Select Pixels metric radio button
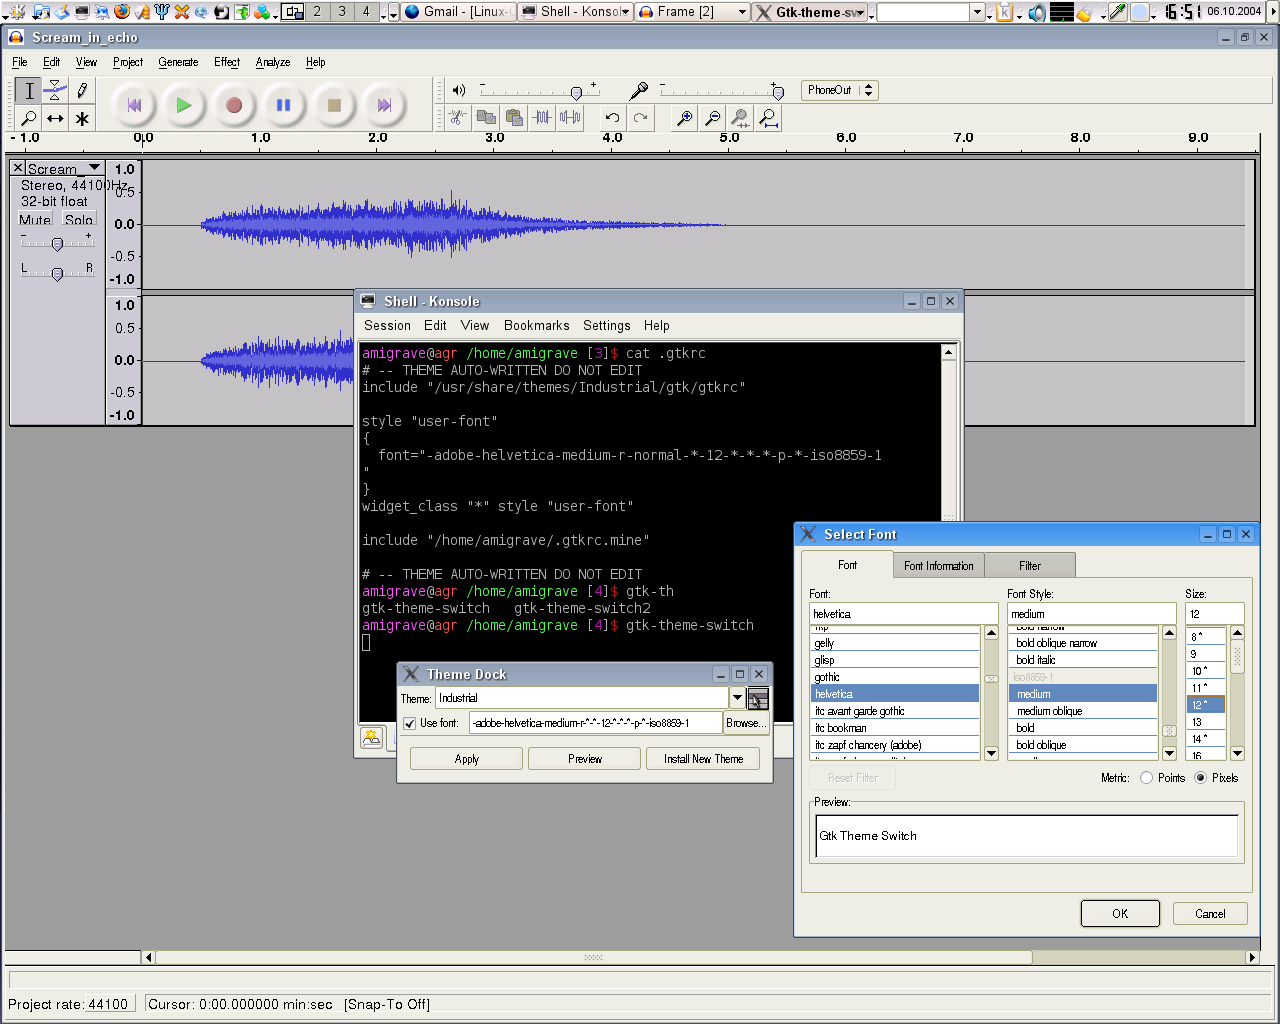 [x=1201, y=778]
